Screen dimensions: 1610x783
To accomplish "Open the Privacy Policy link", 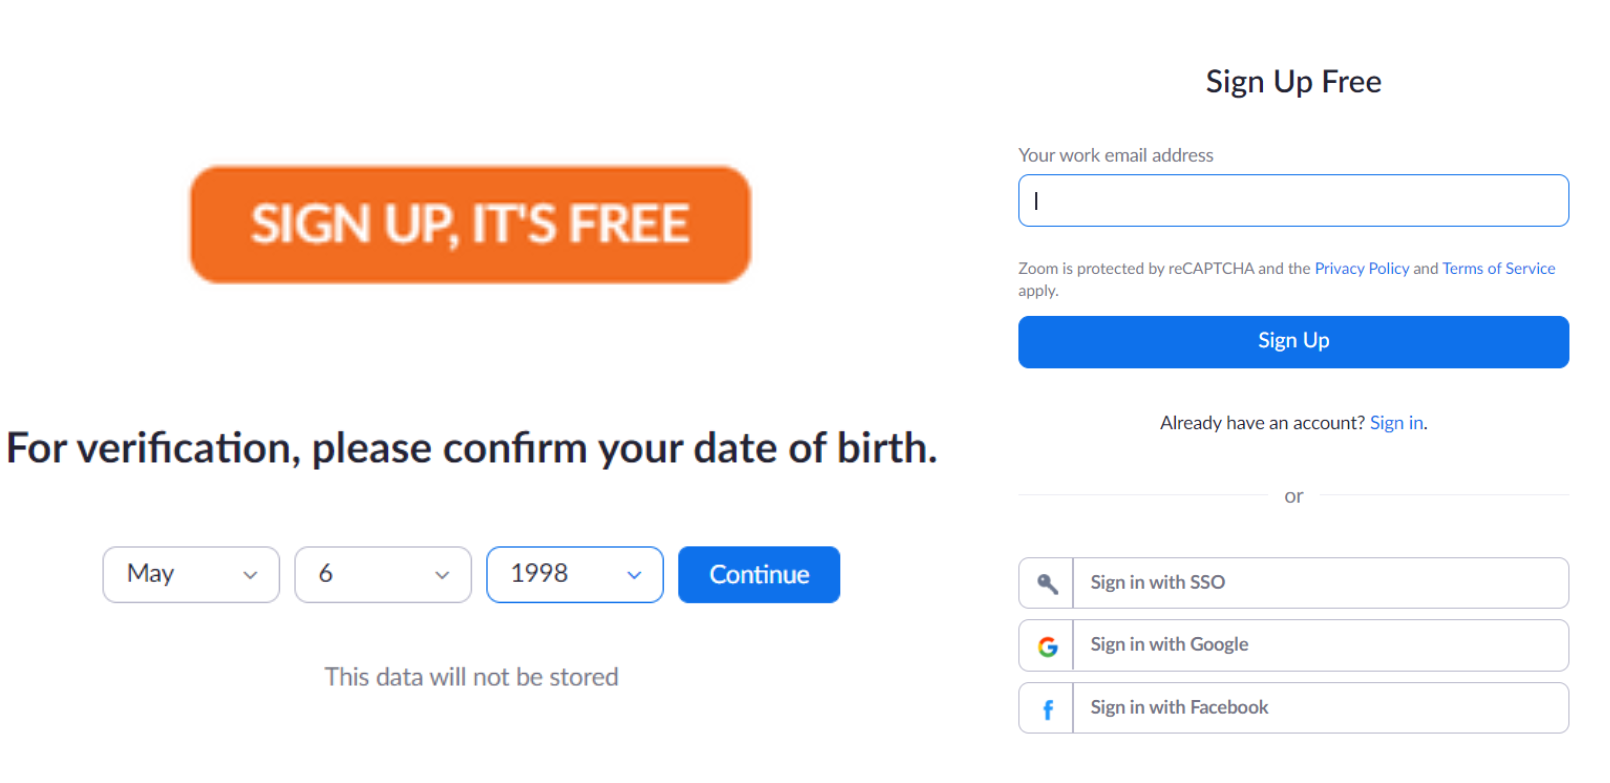I will click(x=1361, y=268).
